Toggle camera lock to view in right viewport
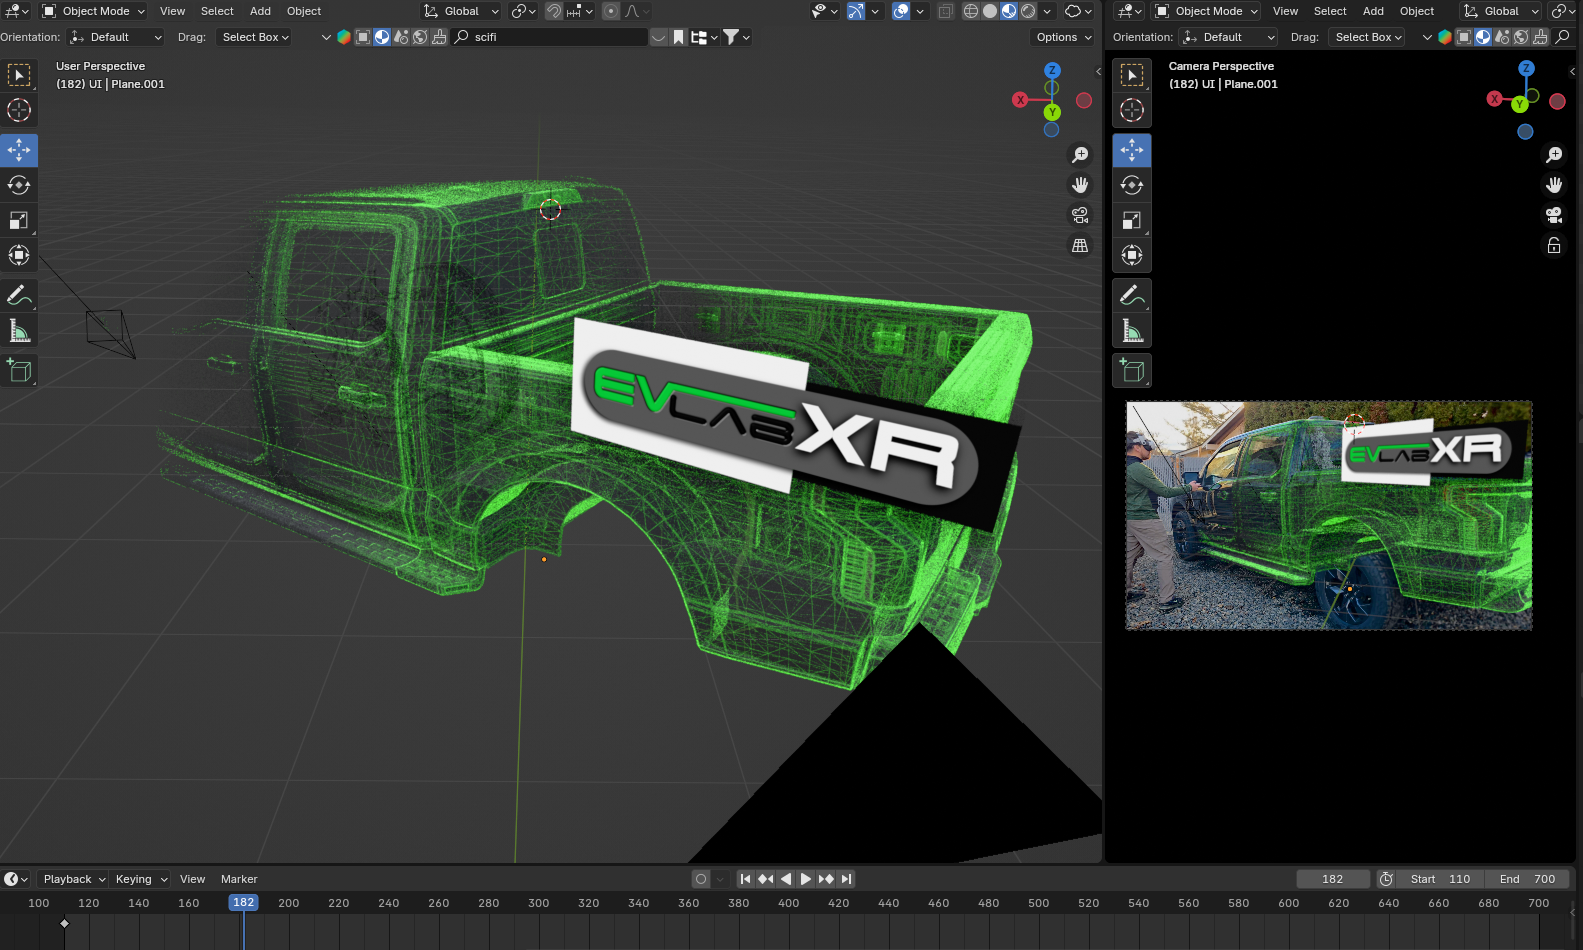This screenshot has width=1583, height=950. (1554, 246)
